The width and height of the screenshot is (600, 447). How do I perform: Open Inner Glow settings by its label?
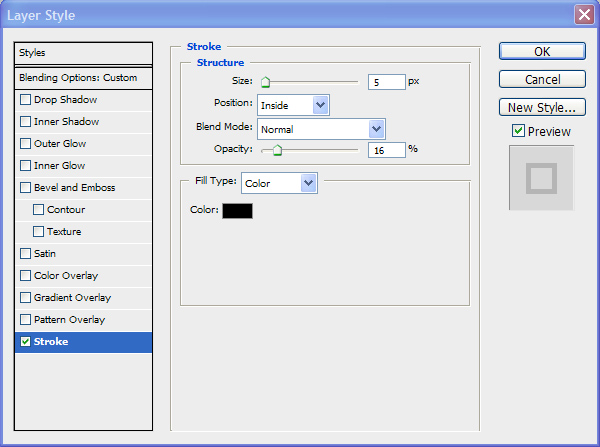(x=59, y=166)
